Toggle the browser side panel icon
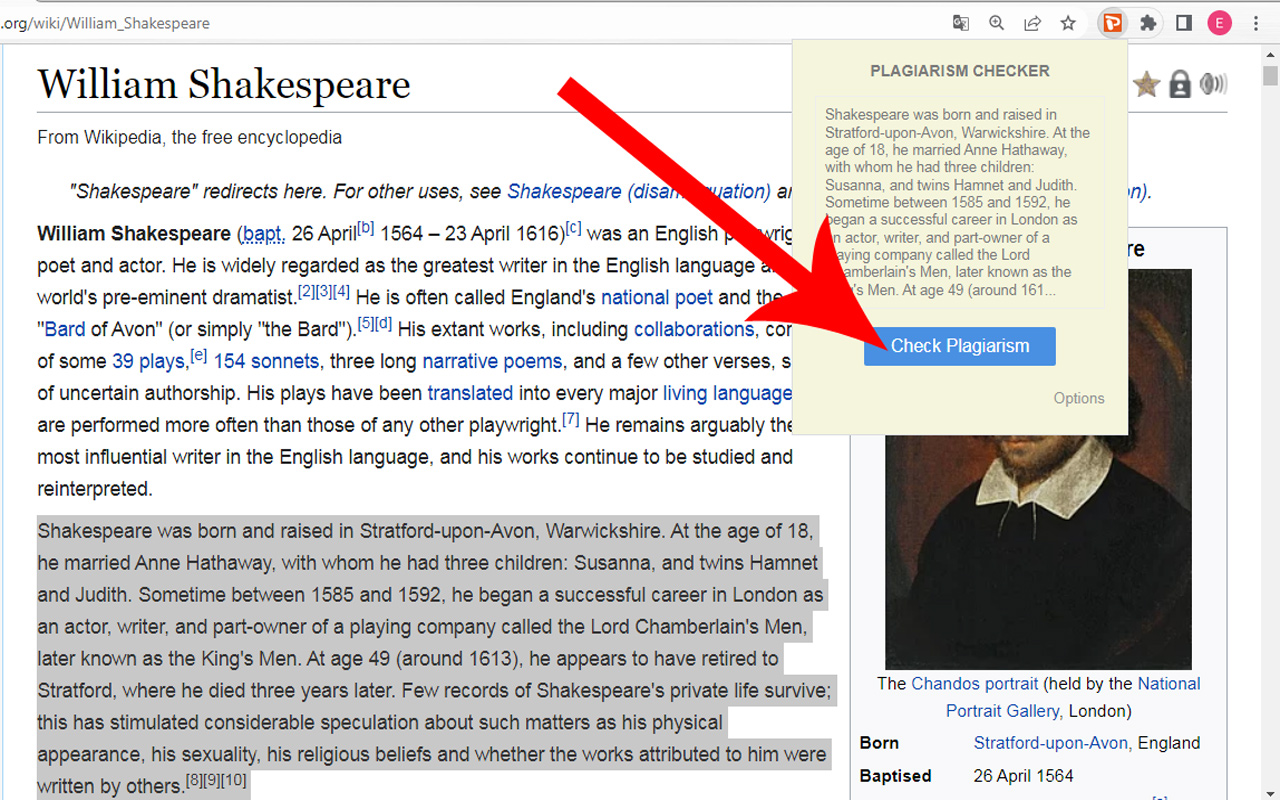This screenshot has width=1280, height=800. tap(1184, 23)
